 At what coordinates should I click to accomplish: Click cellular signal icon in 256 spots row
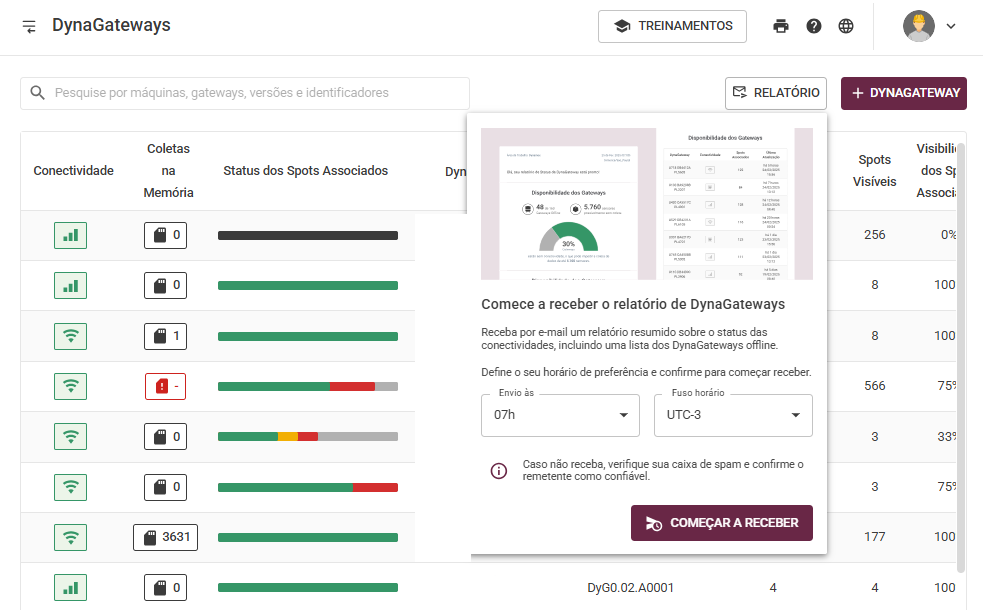pos(70,236)
